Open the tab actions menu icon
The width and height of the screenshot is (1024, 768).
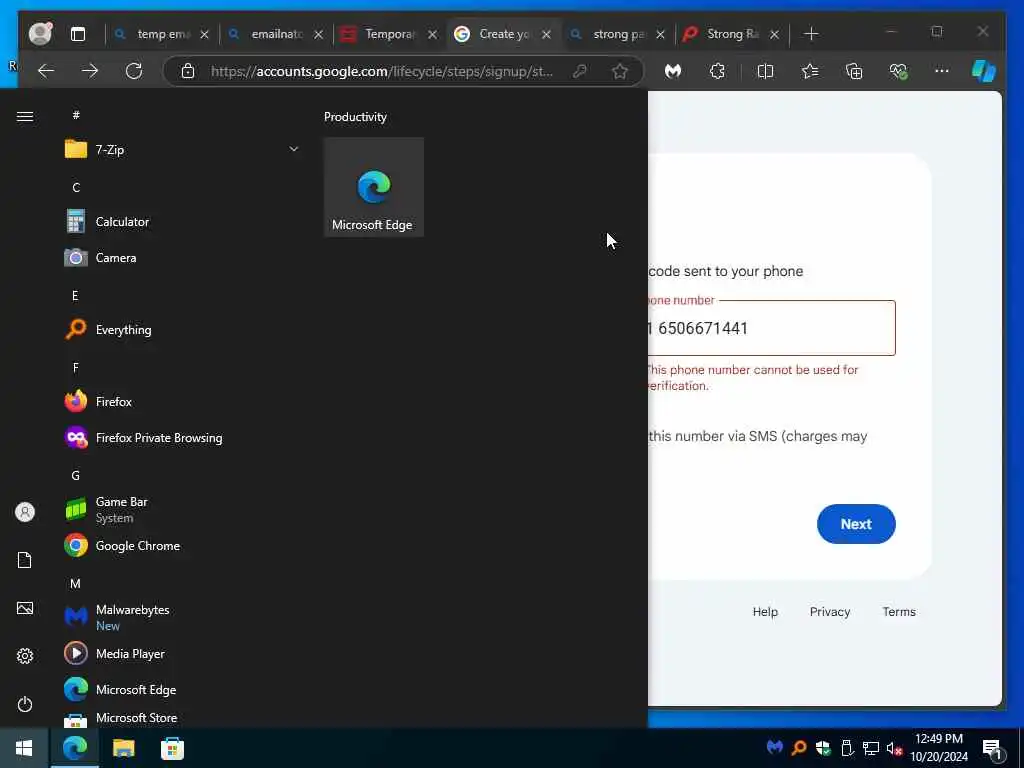click(78, 34)
